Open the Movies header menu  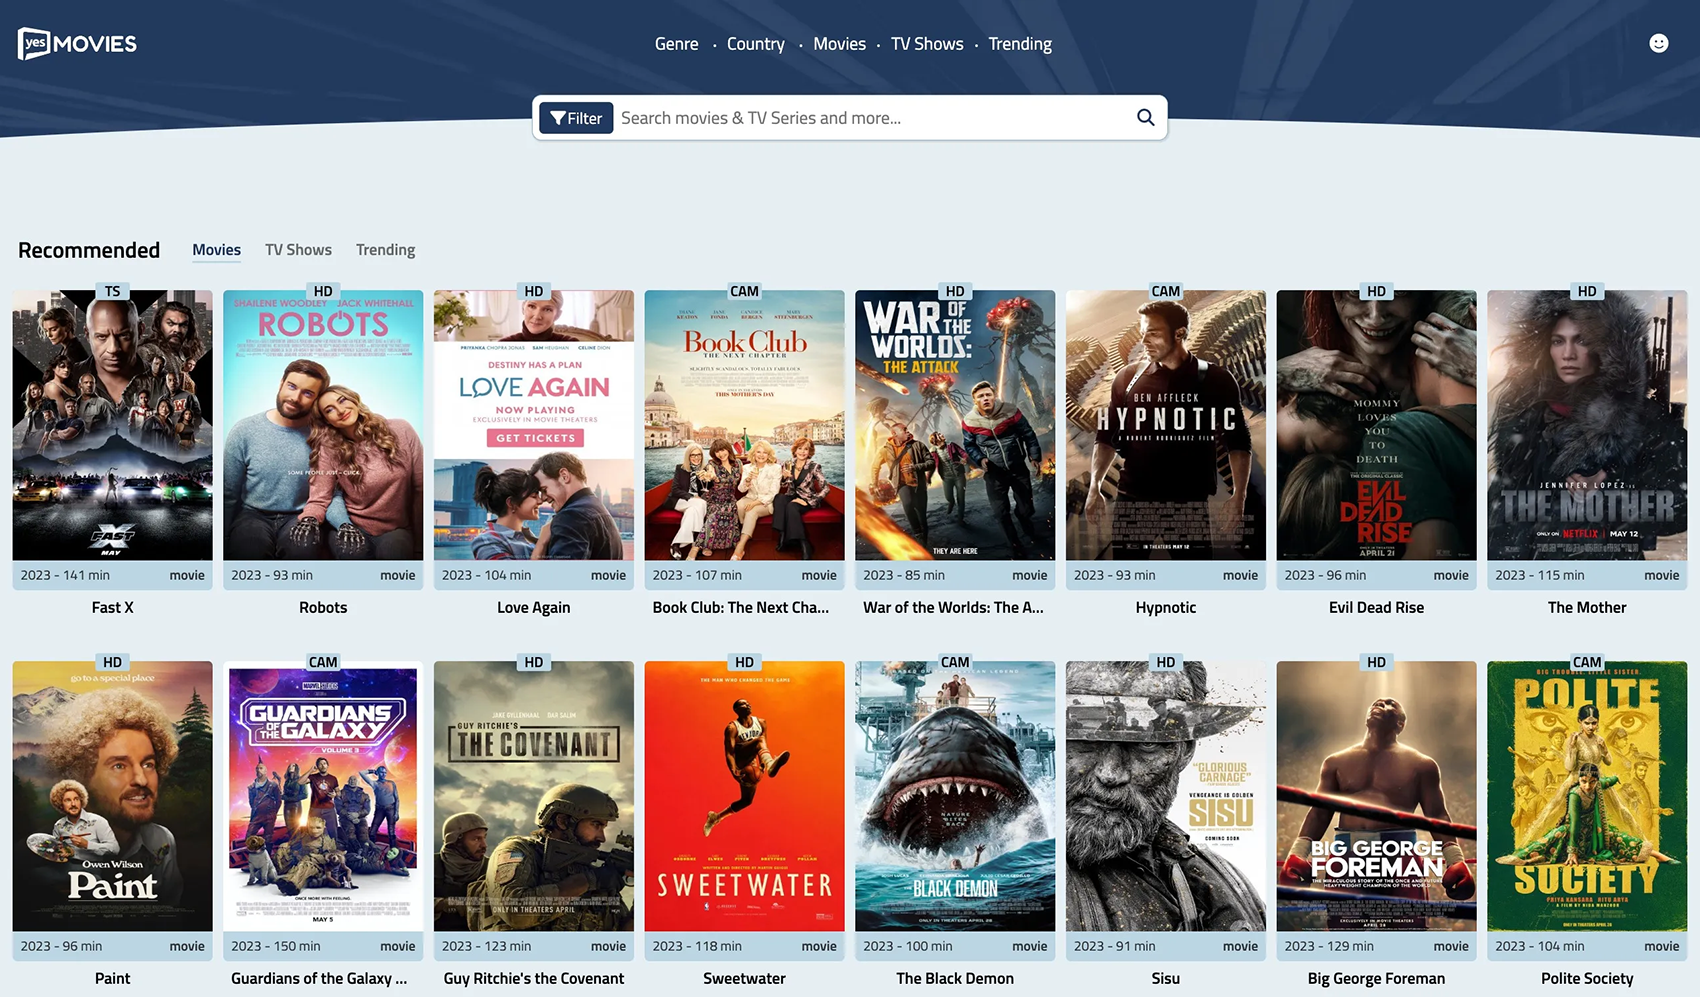tap(839, 44)
